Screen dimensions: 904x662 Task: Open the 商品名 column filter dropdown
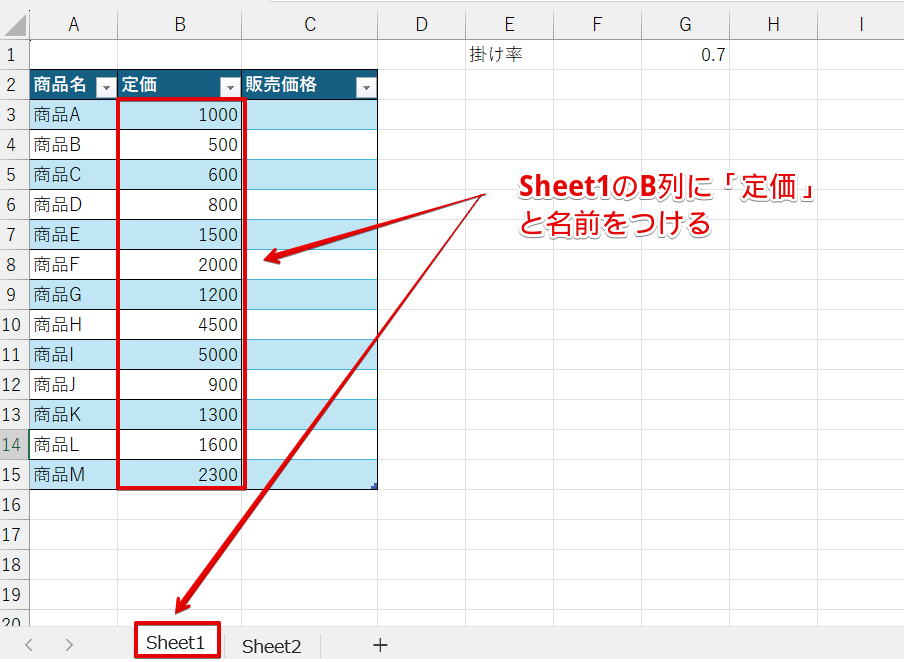[106, 87]
